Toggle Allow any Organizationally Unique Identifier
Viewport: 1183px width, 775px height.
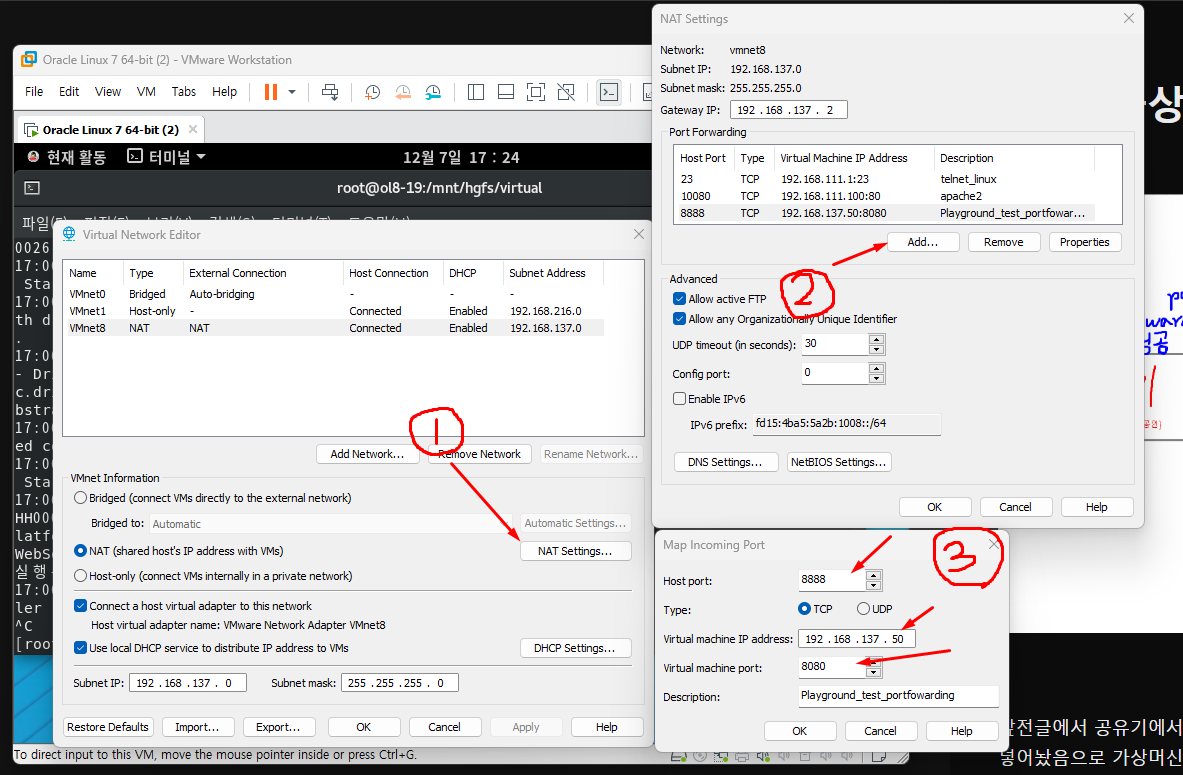click(679, 319)
